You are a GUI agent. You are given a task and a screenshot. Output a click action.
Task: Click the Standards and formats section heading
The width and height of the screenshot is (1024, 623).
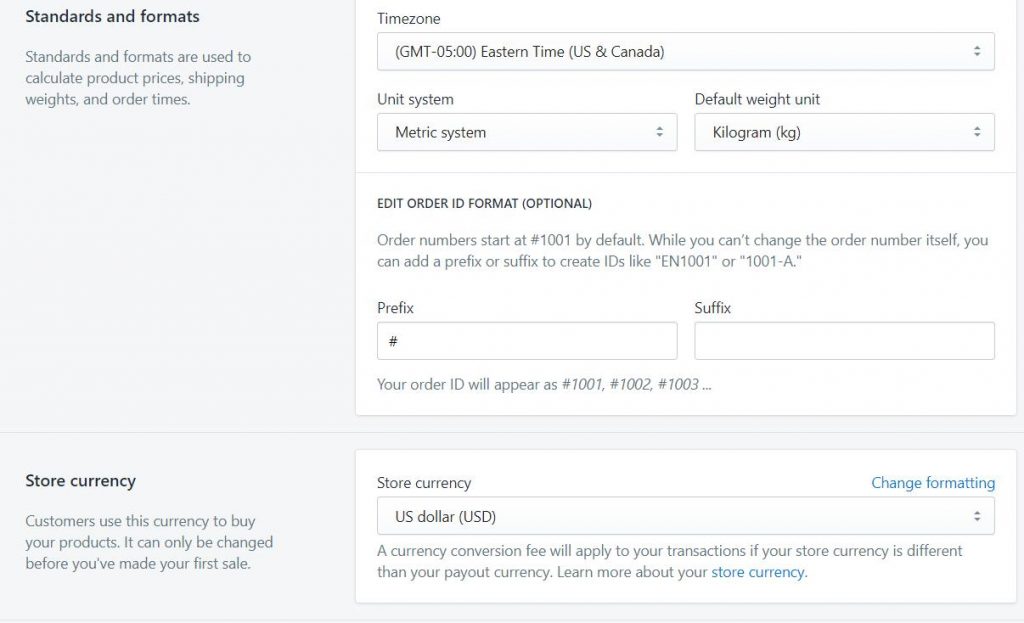coord(112,17)
